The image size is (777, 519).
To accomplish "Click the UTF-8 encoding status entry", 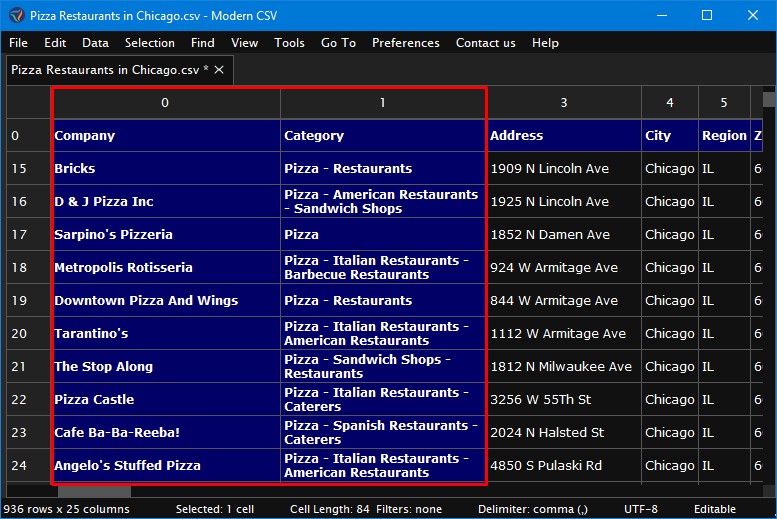I will coord(641,509).
